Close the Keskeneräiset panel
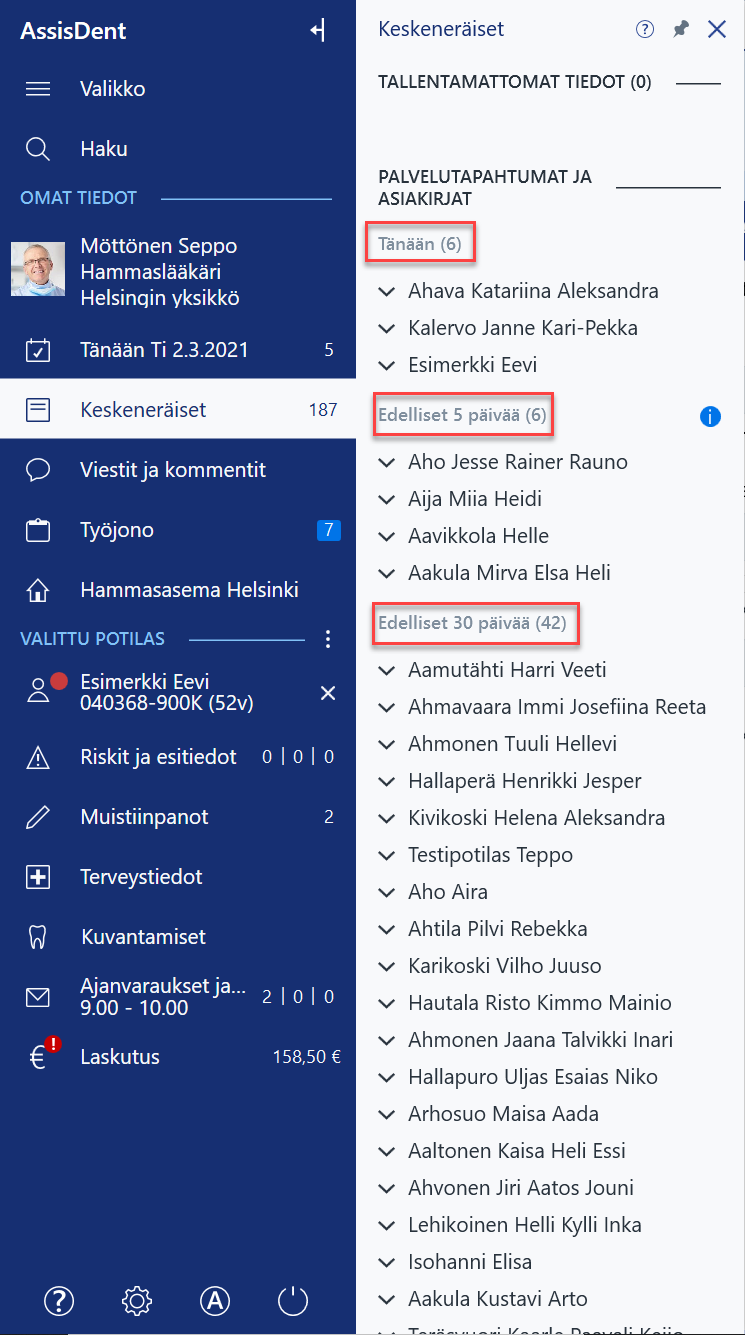Image resolution: width=745 pixels, height=1335 pixels. point(717,29)
